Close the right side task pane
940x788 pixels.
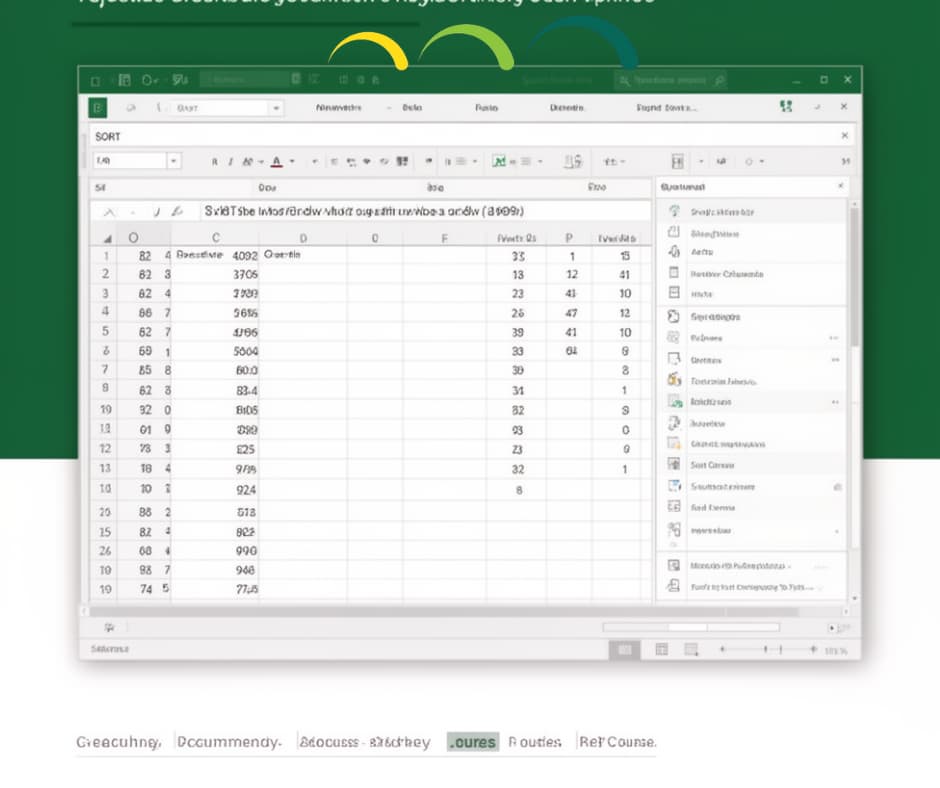tap(840, 186)
